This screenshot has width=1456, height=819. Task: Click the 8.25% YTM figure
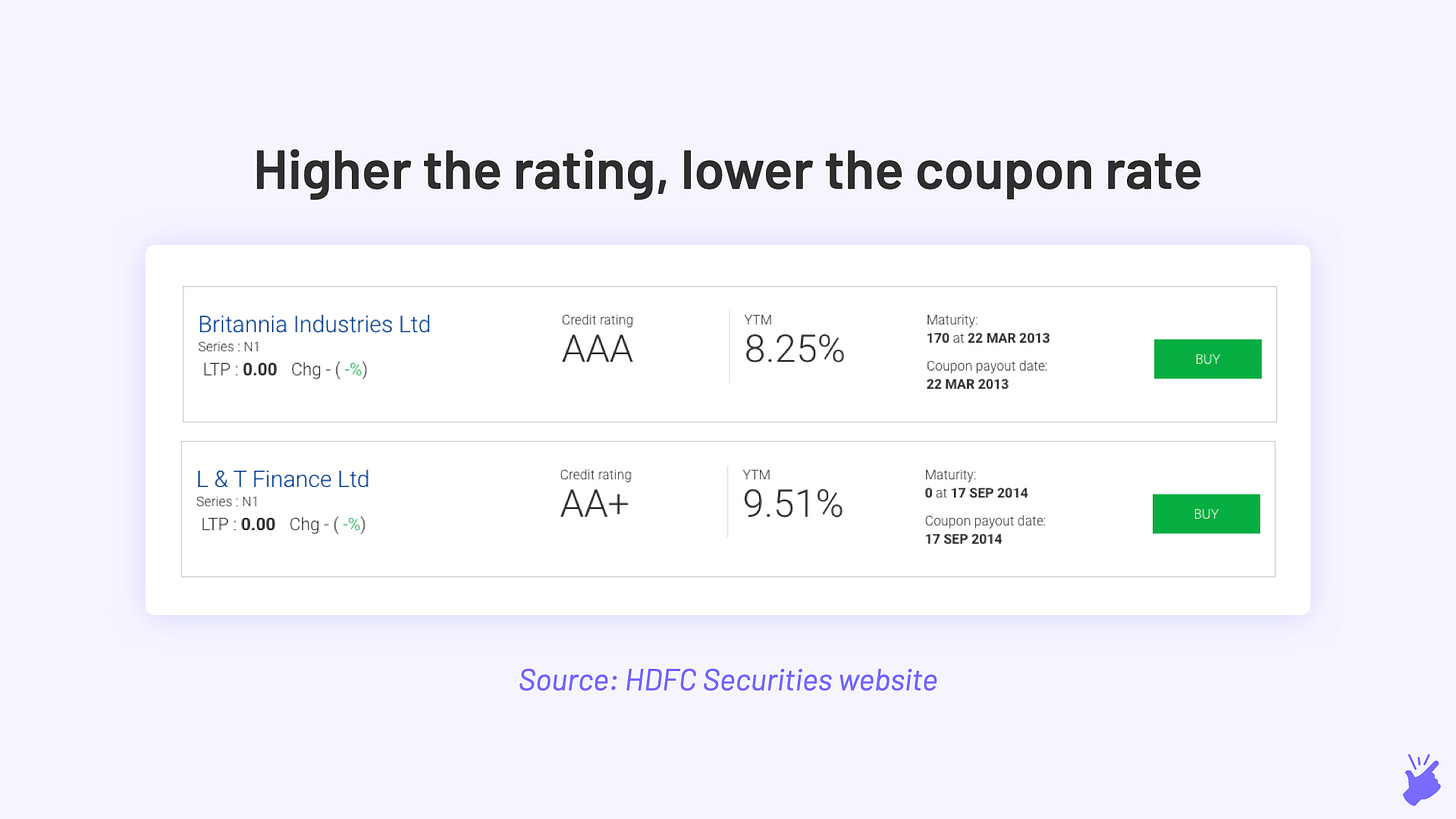pyautogui.click(x=795, y=349)
